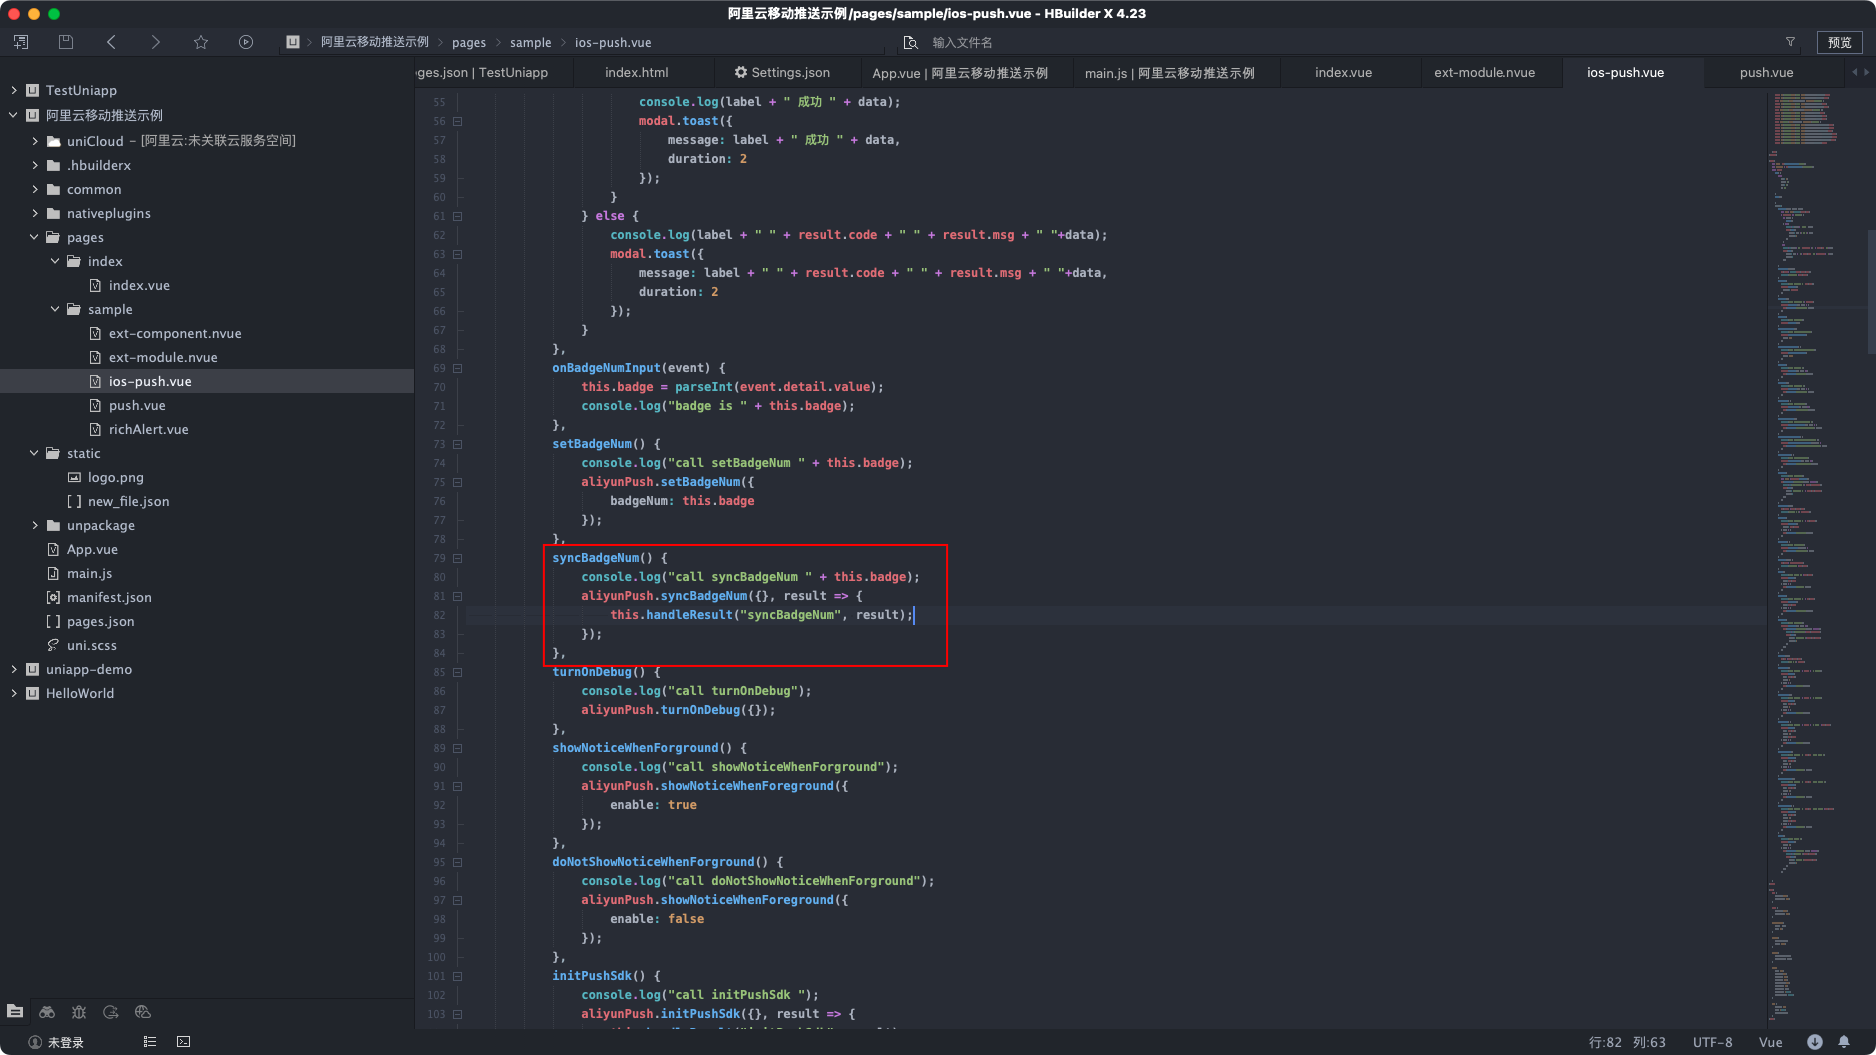The image size is (1876, 1055).
Task: Toggle code fold on line 73
Action: tap(458, 444)
